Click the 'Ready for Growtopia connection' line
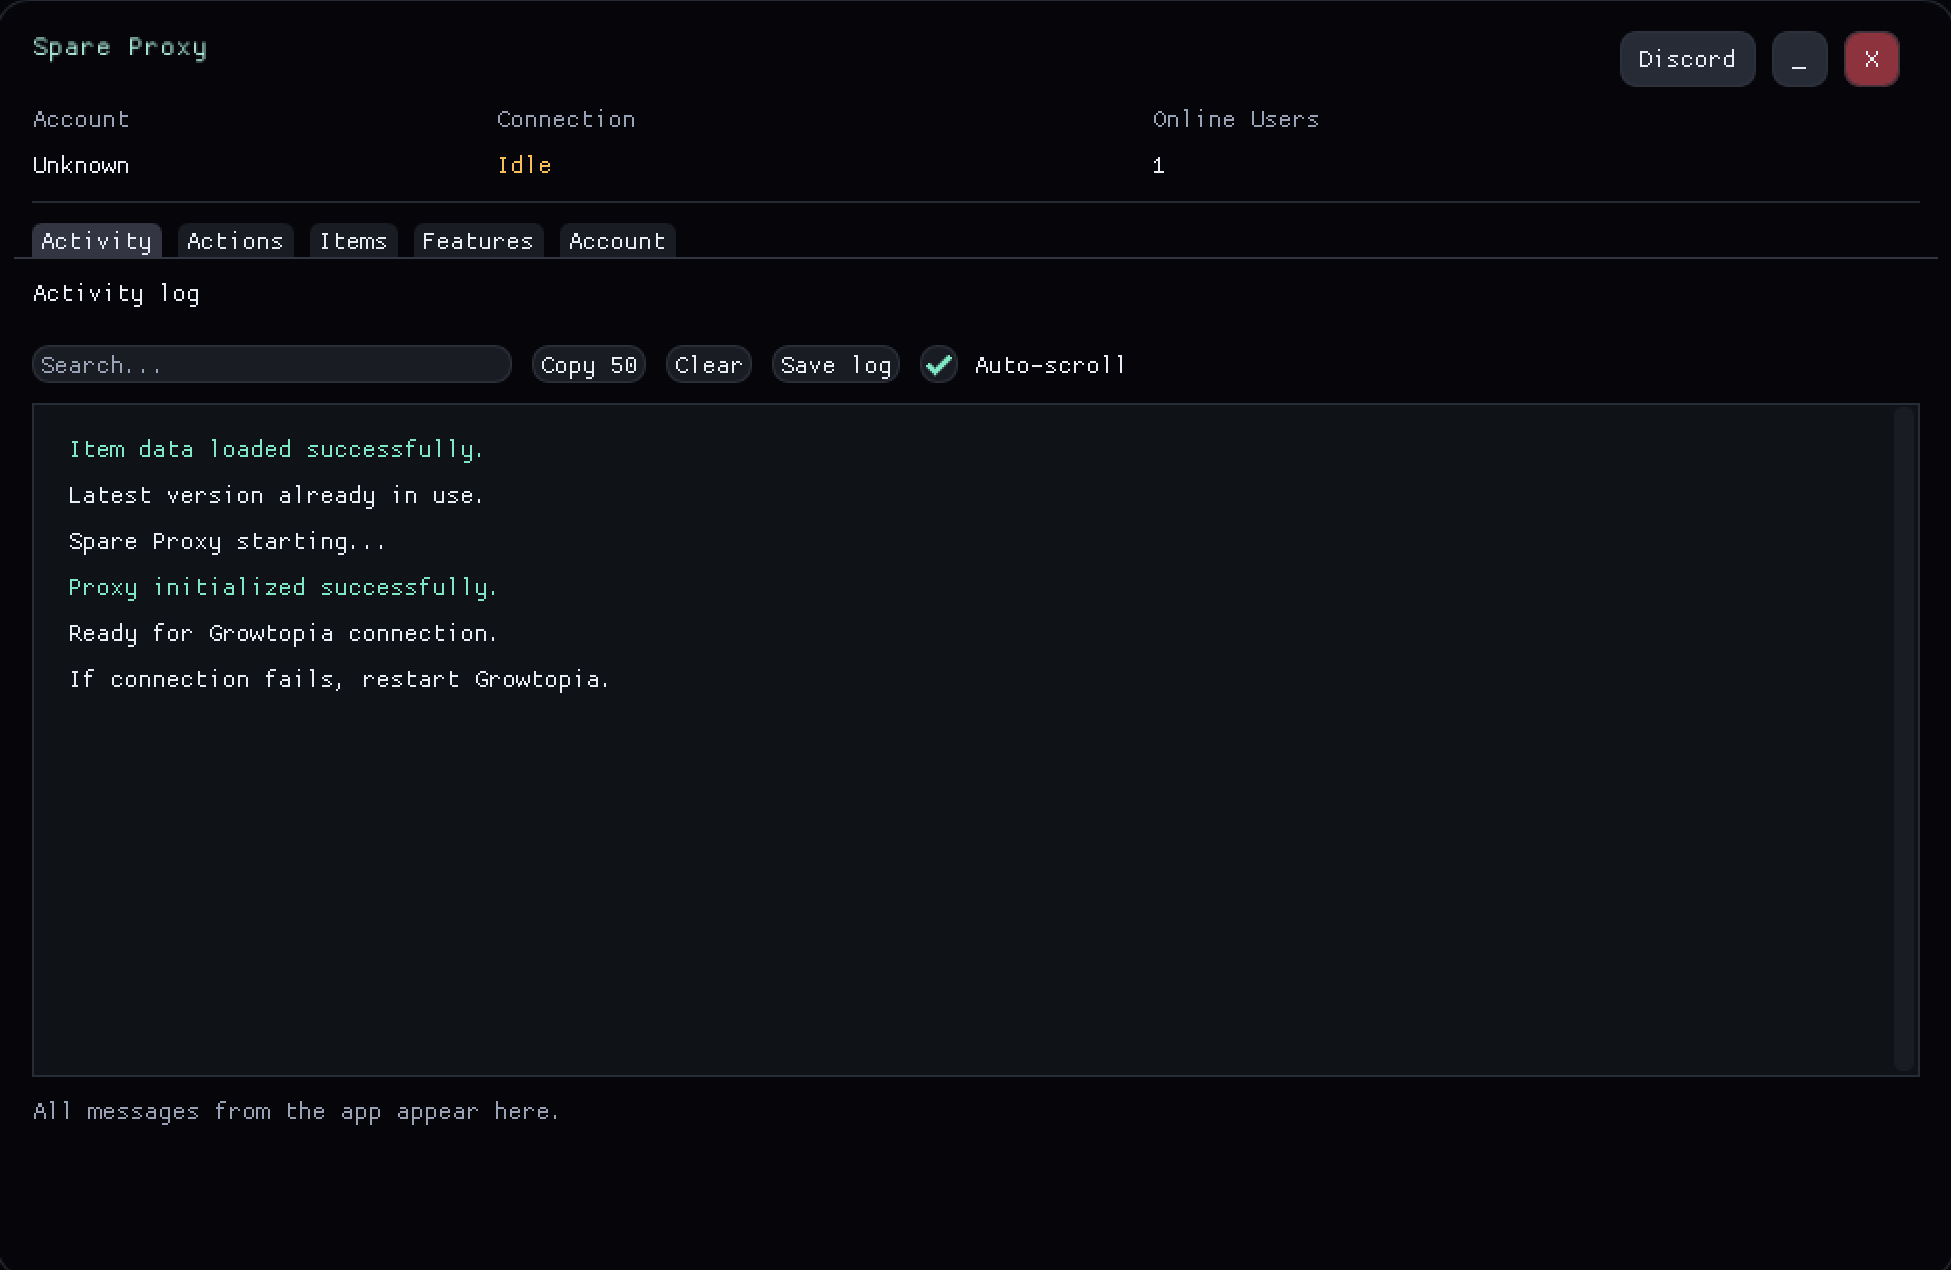 point(283,633)
